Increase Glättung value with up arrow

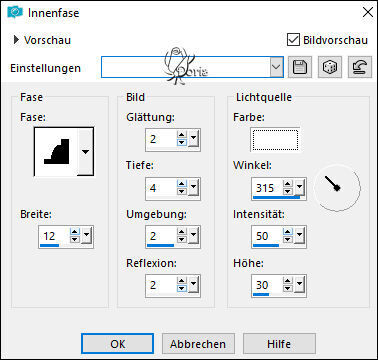[181, 135]
